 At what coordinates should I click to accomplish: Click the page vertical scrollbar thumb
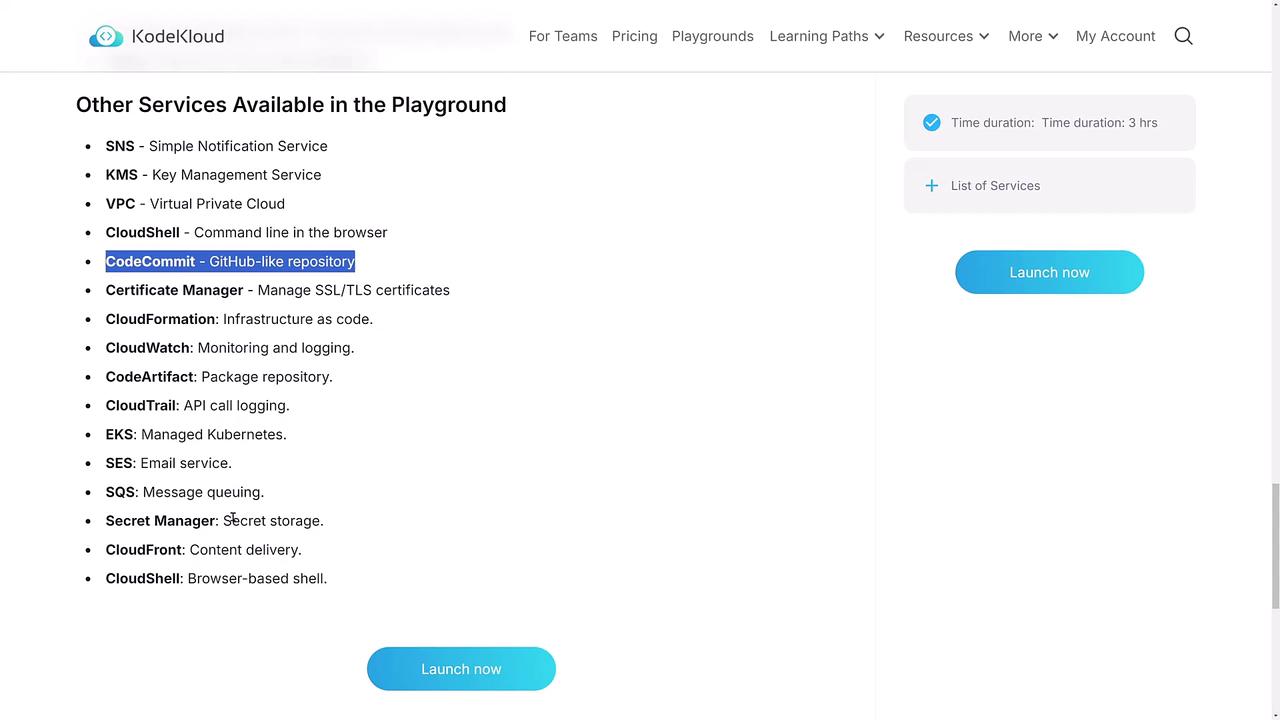click(x=1274, y=545)
